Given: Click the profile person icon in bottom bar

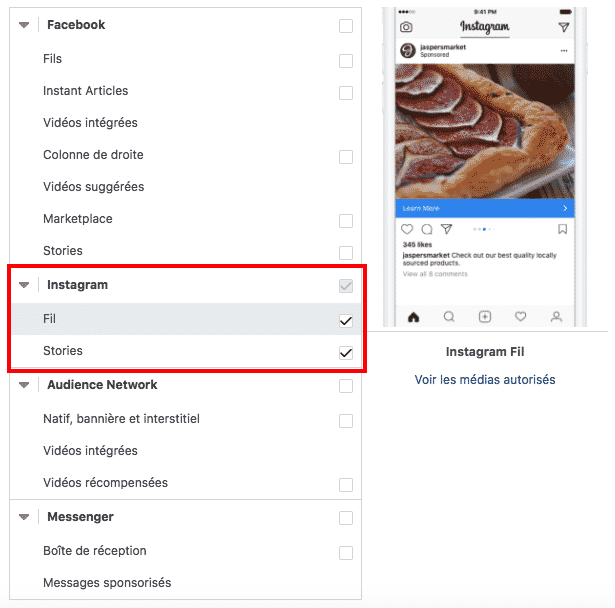Looking at the screenshot, I should coord(556,317).
